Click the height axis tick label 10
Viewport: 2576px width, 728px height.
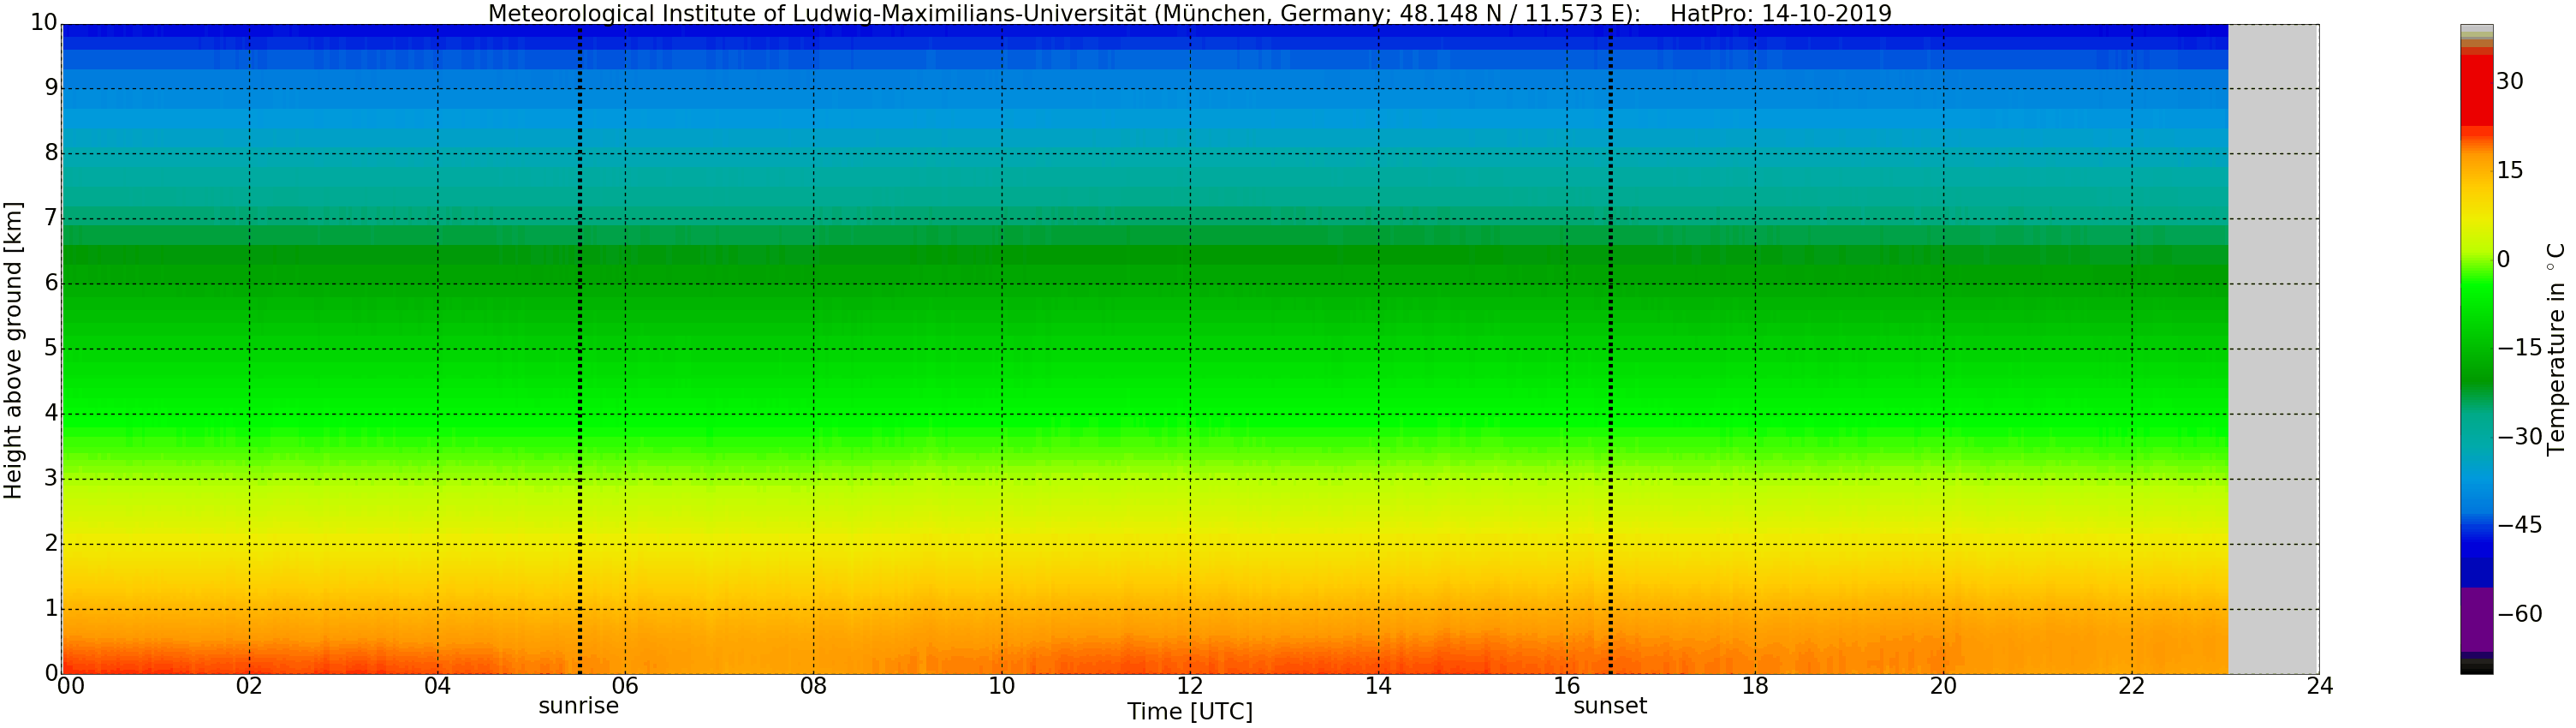click(43, 23)
